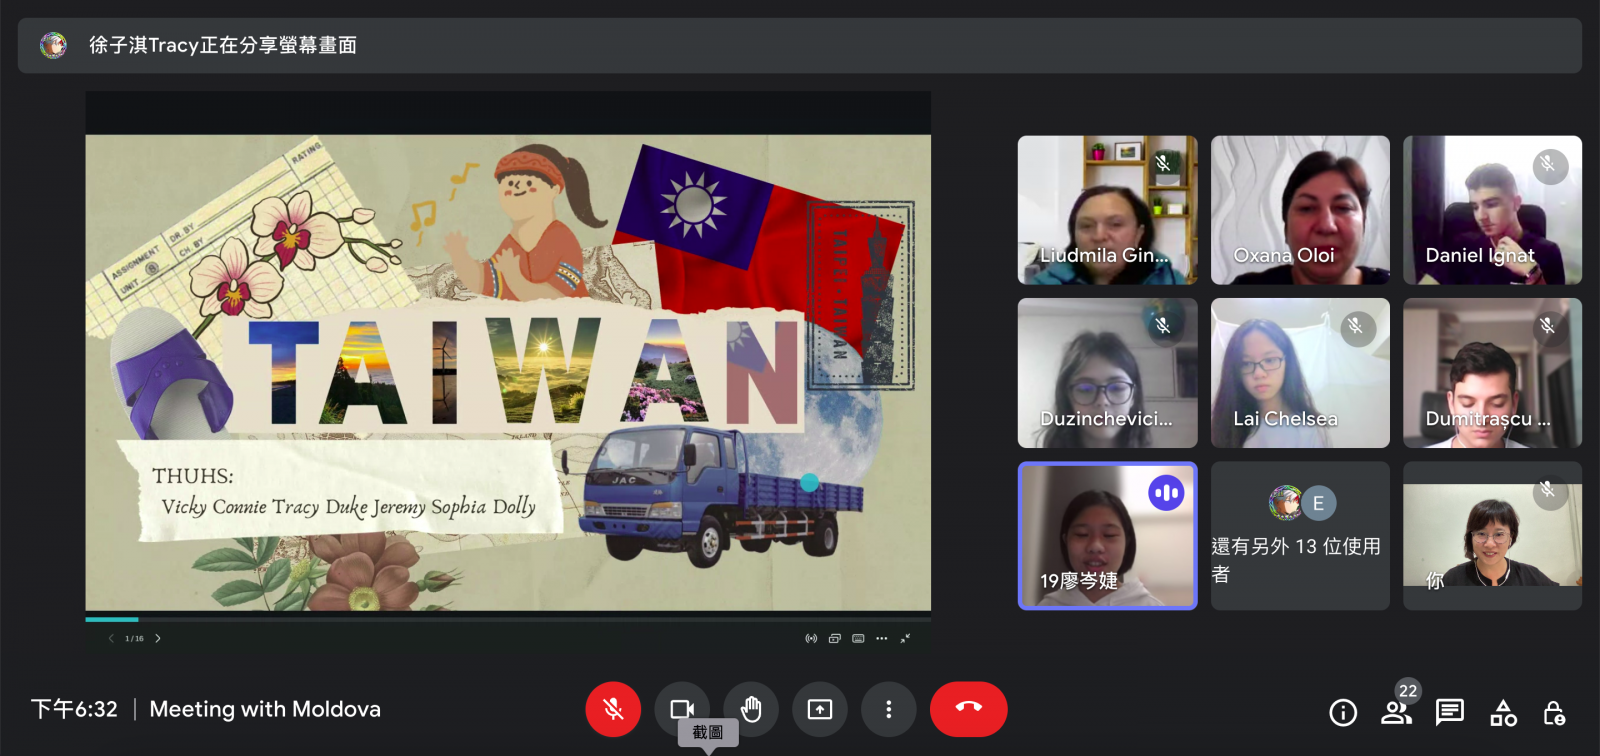Viewport: 1600px width, 756px height.
Task: Leave the call with the red hang-up button
Action: [968, 709]
